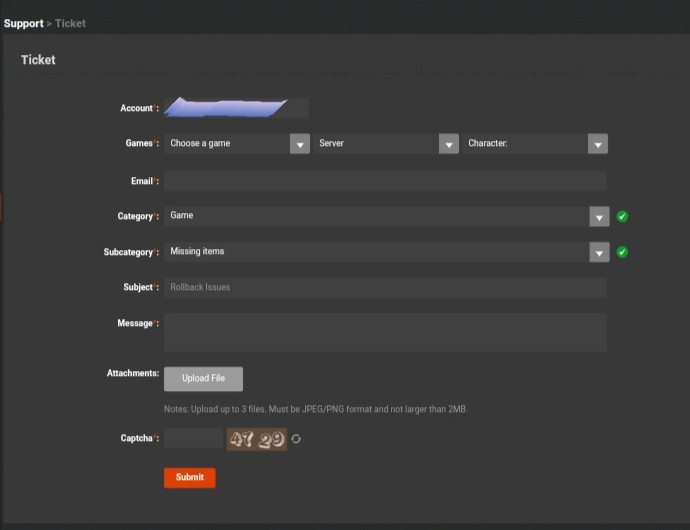This screenshot has width=690, height=530.
Task: Submit the support ticket
Action: [189, 478]
